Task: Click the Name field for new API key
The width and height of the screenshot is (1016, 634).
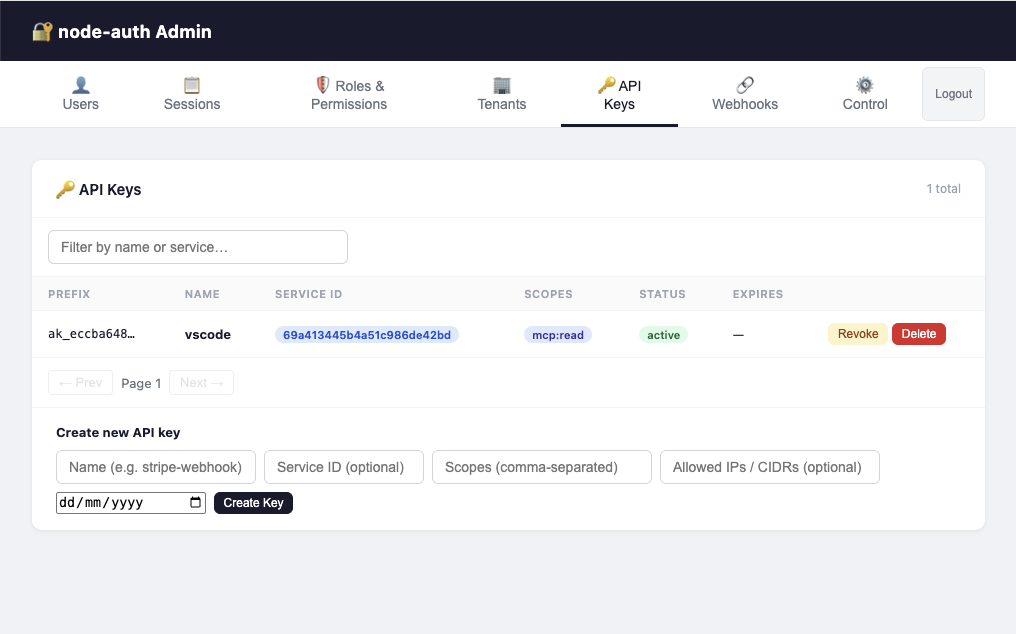Action: 155,466
